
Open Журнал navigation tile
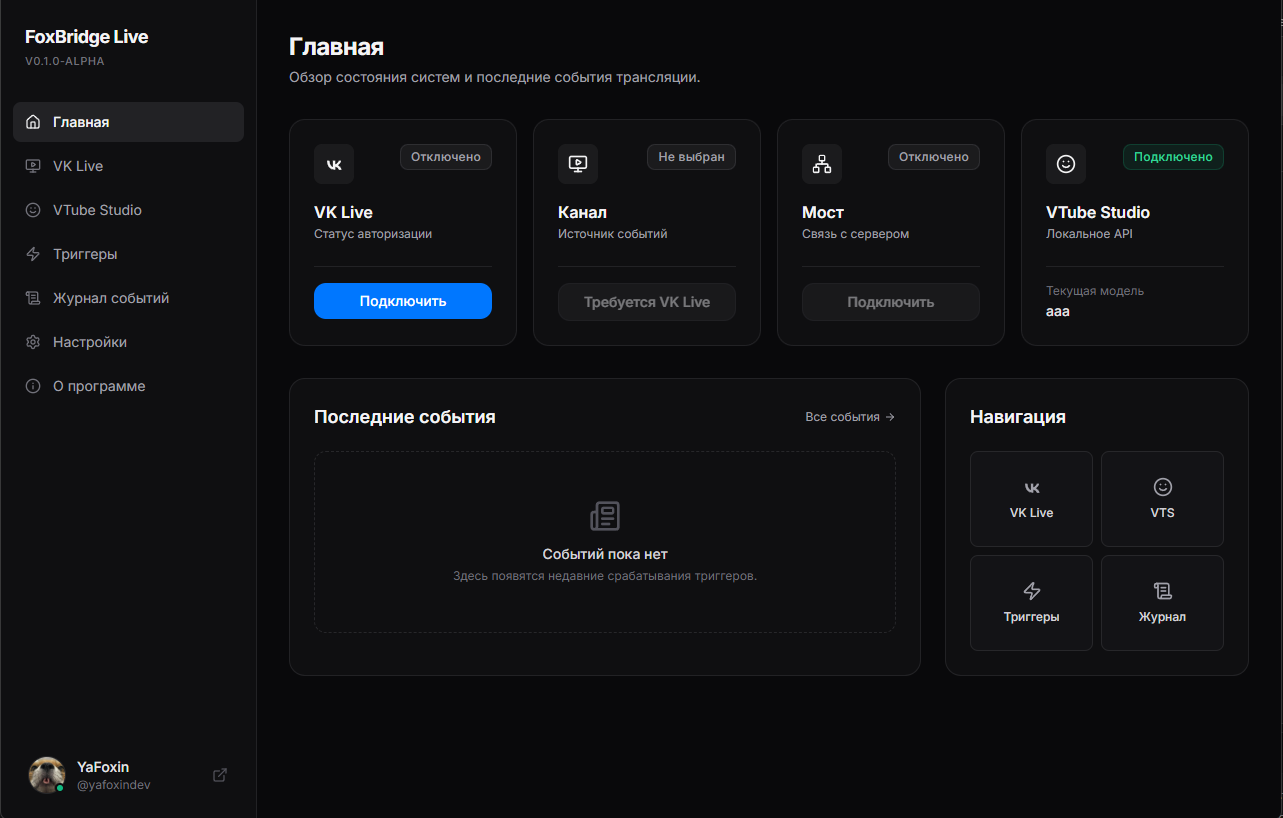coord(1162,603)
